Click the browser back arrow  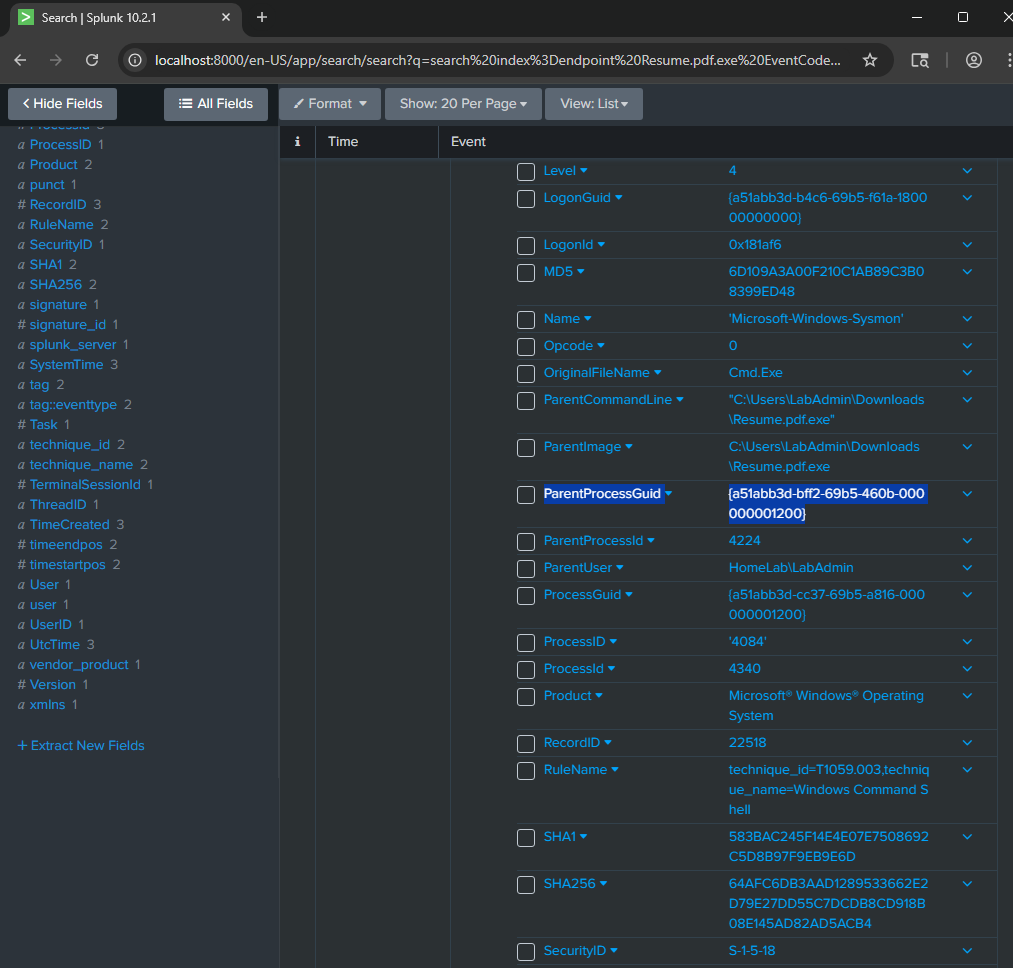tap(20, 60)
